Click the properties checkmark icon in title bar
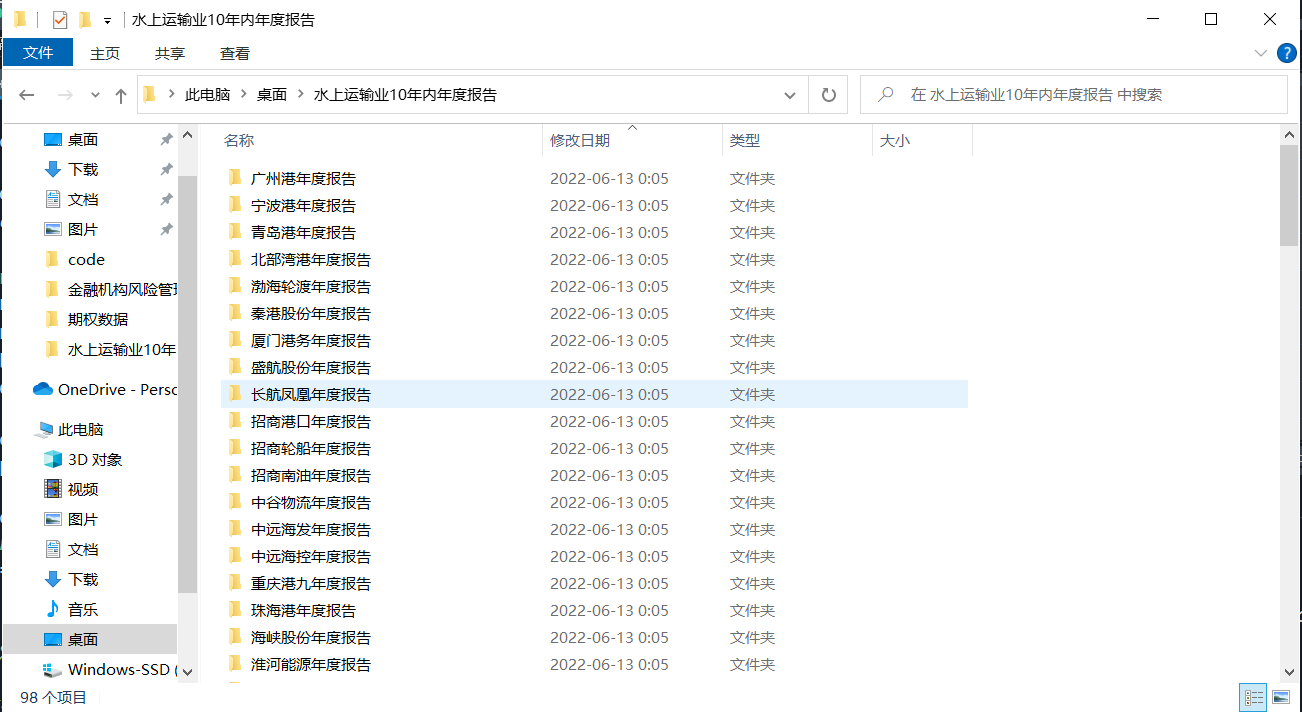 (x=59, y=19)
